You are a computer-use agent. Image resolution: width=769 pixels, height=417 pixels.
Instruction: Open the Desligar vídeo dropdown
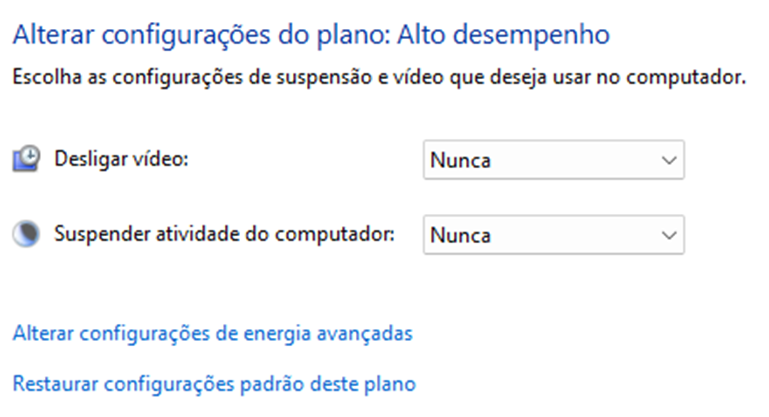[553, 159]
